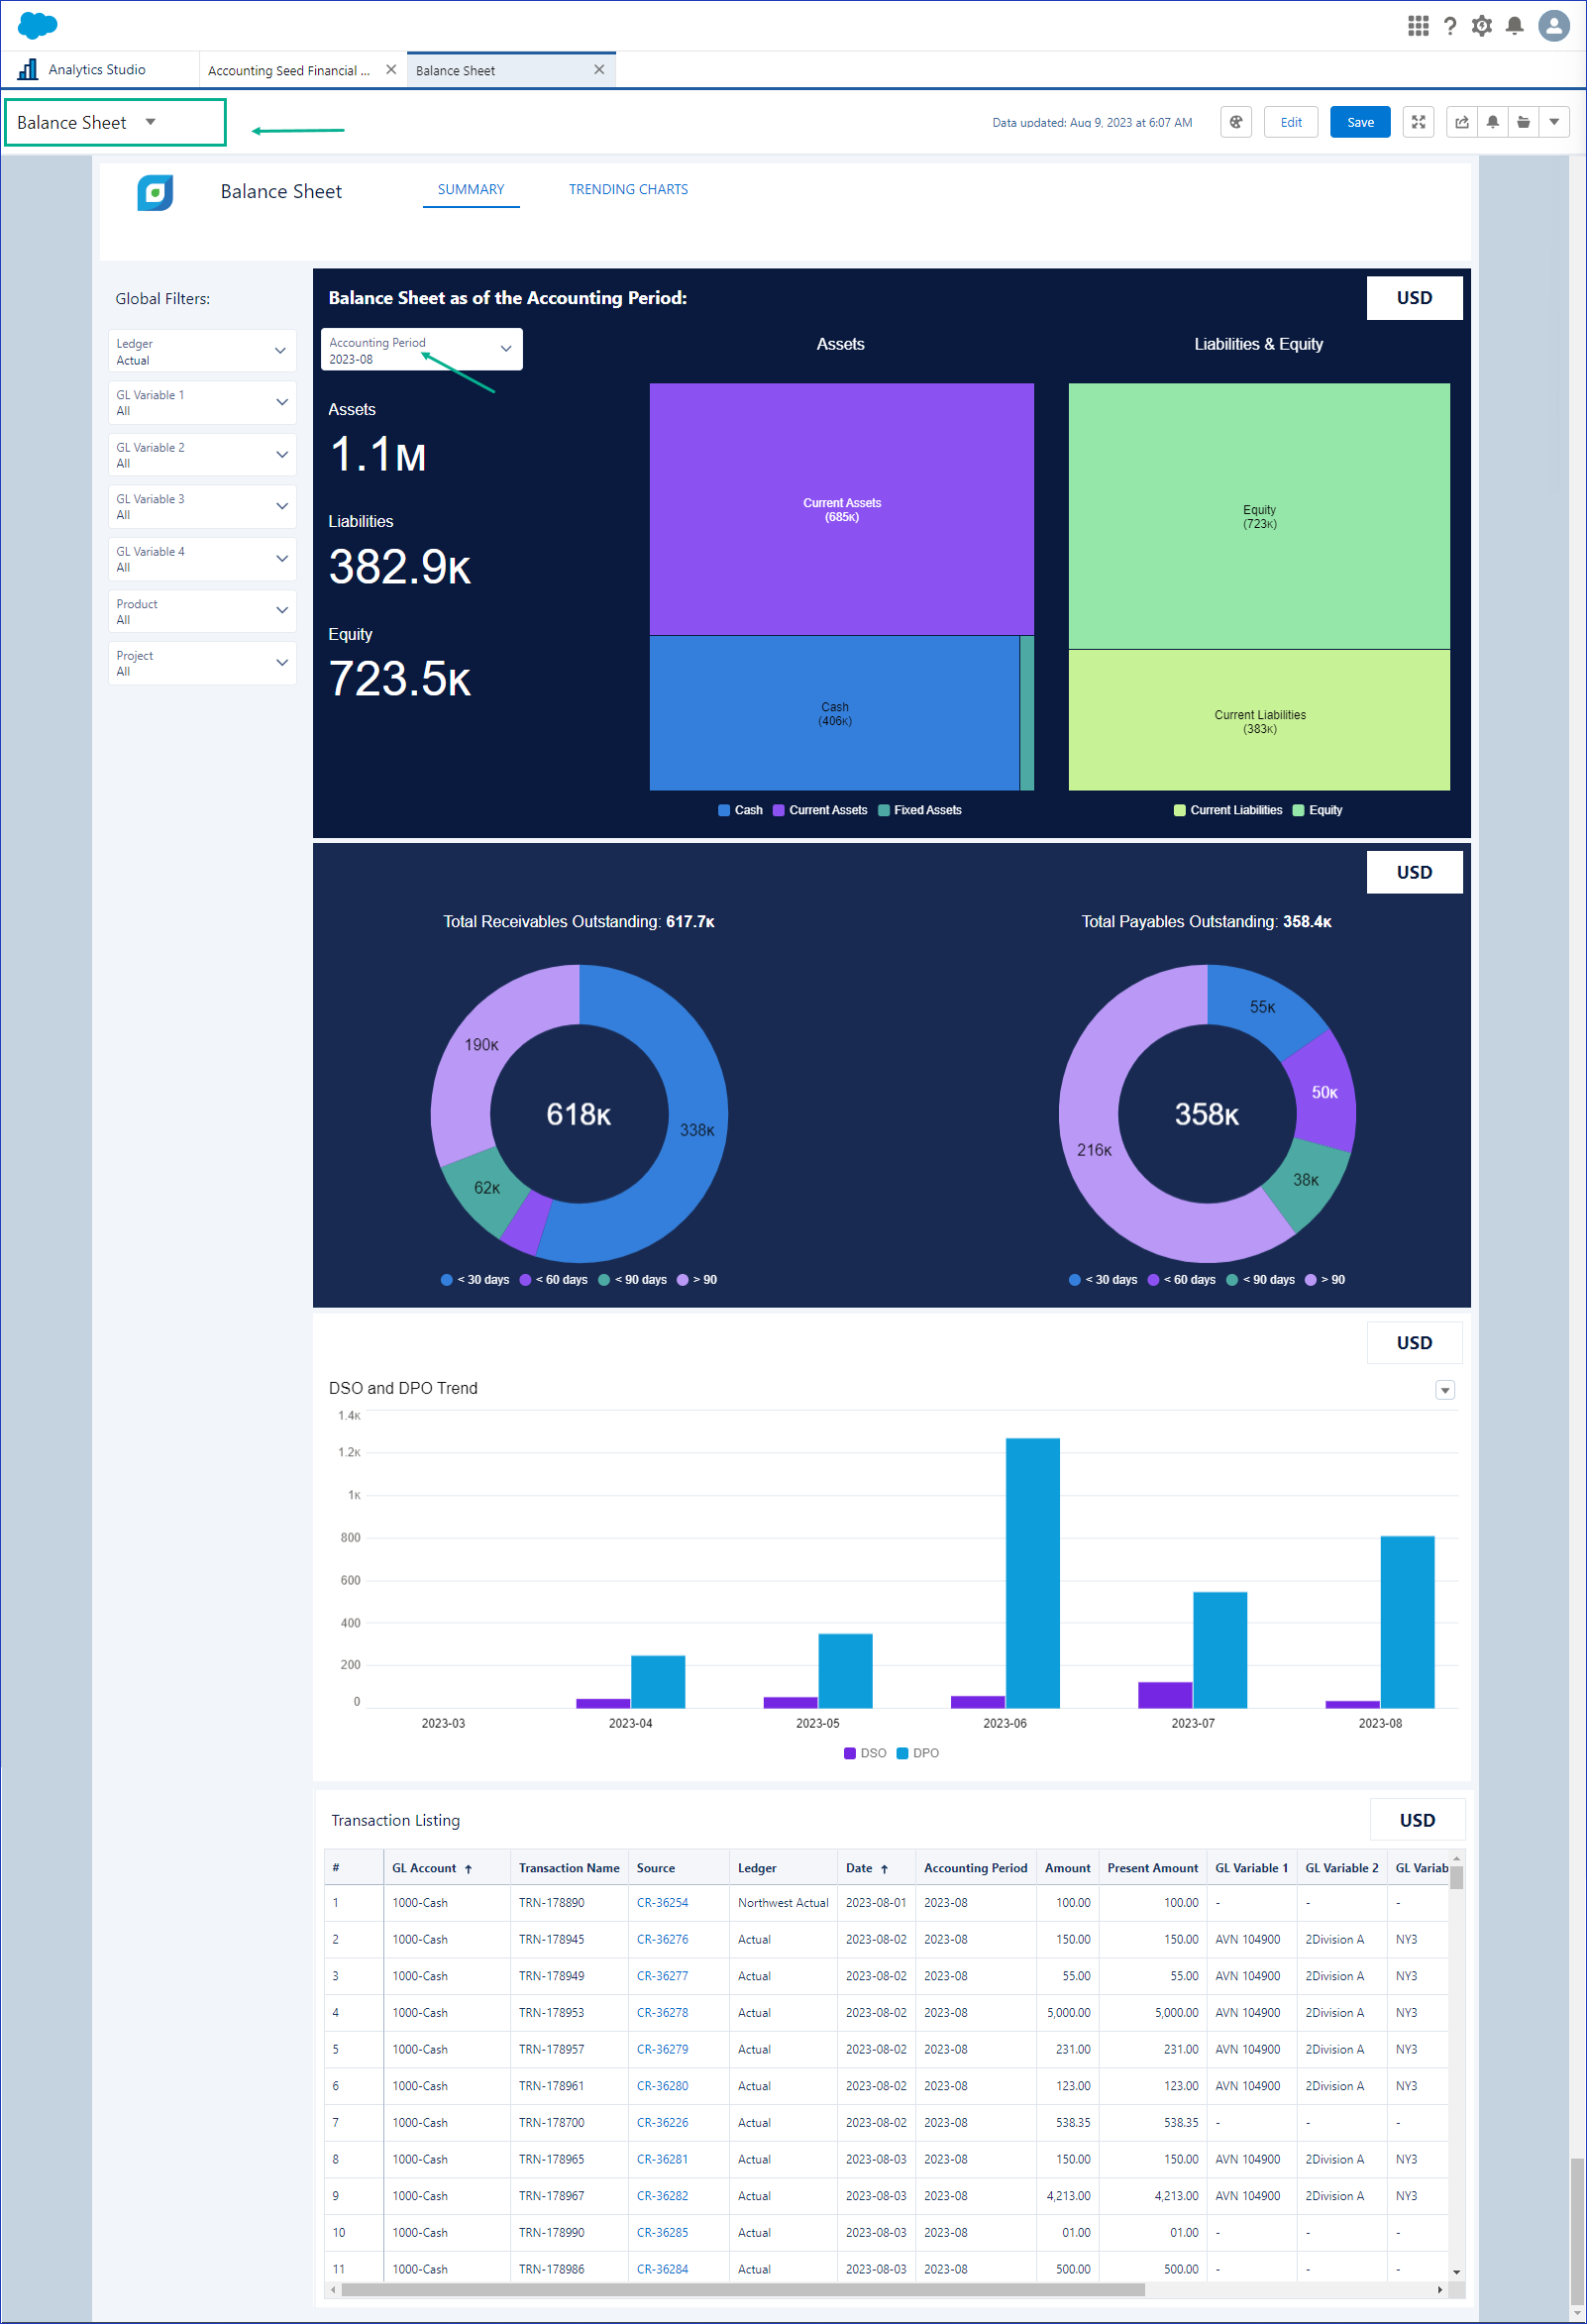
Task: Switch to the TRENDING CHARTS tab
Action: [628, 189]
